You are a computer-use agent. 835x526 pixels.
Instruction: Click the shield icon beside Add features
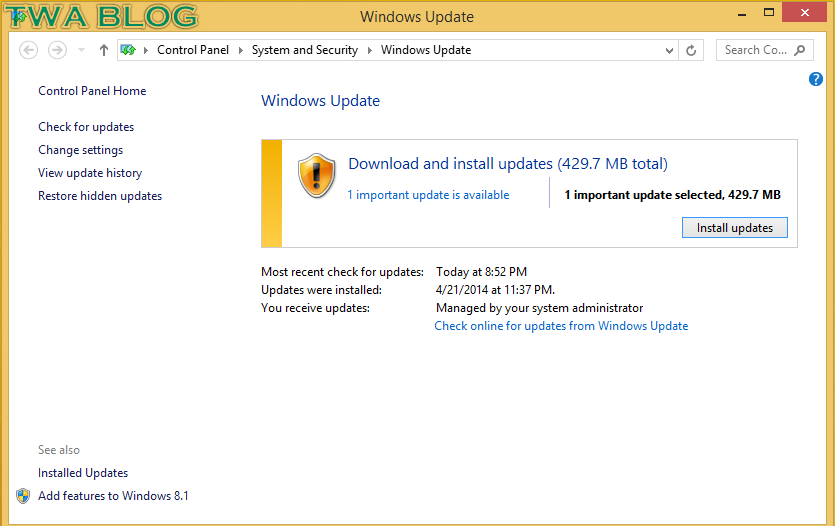point(23,496)
